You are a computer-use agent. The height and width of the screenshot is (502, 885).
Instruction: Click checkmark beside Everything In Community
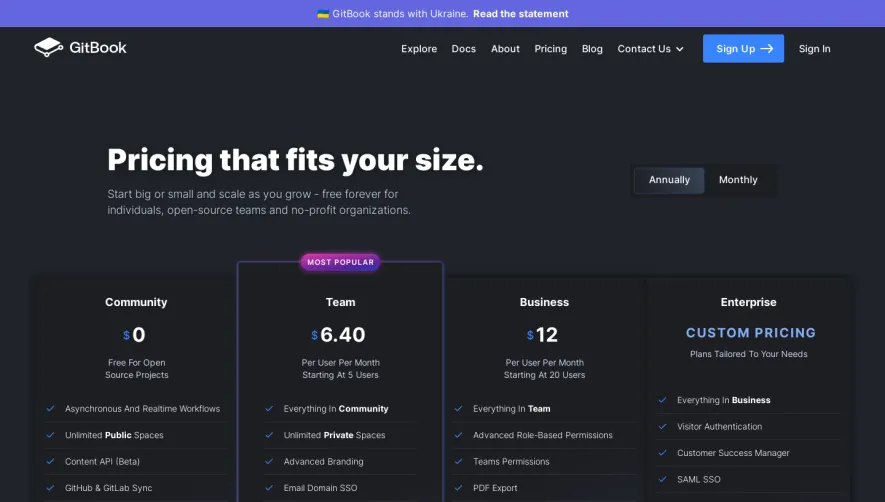pyautogui.click(x=269, y=408)
